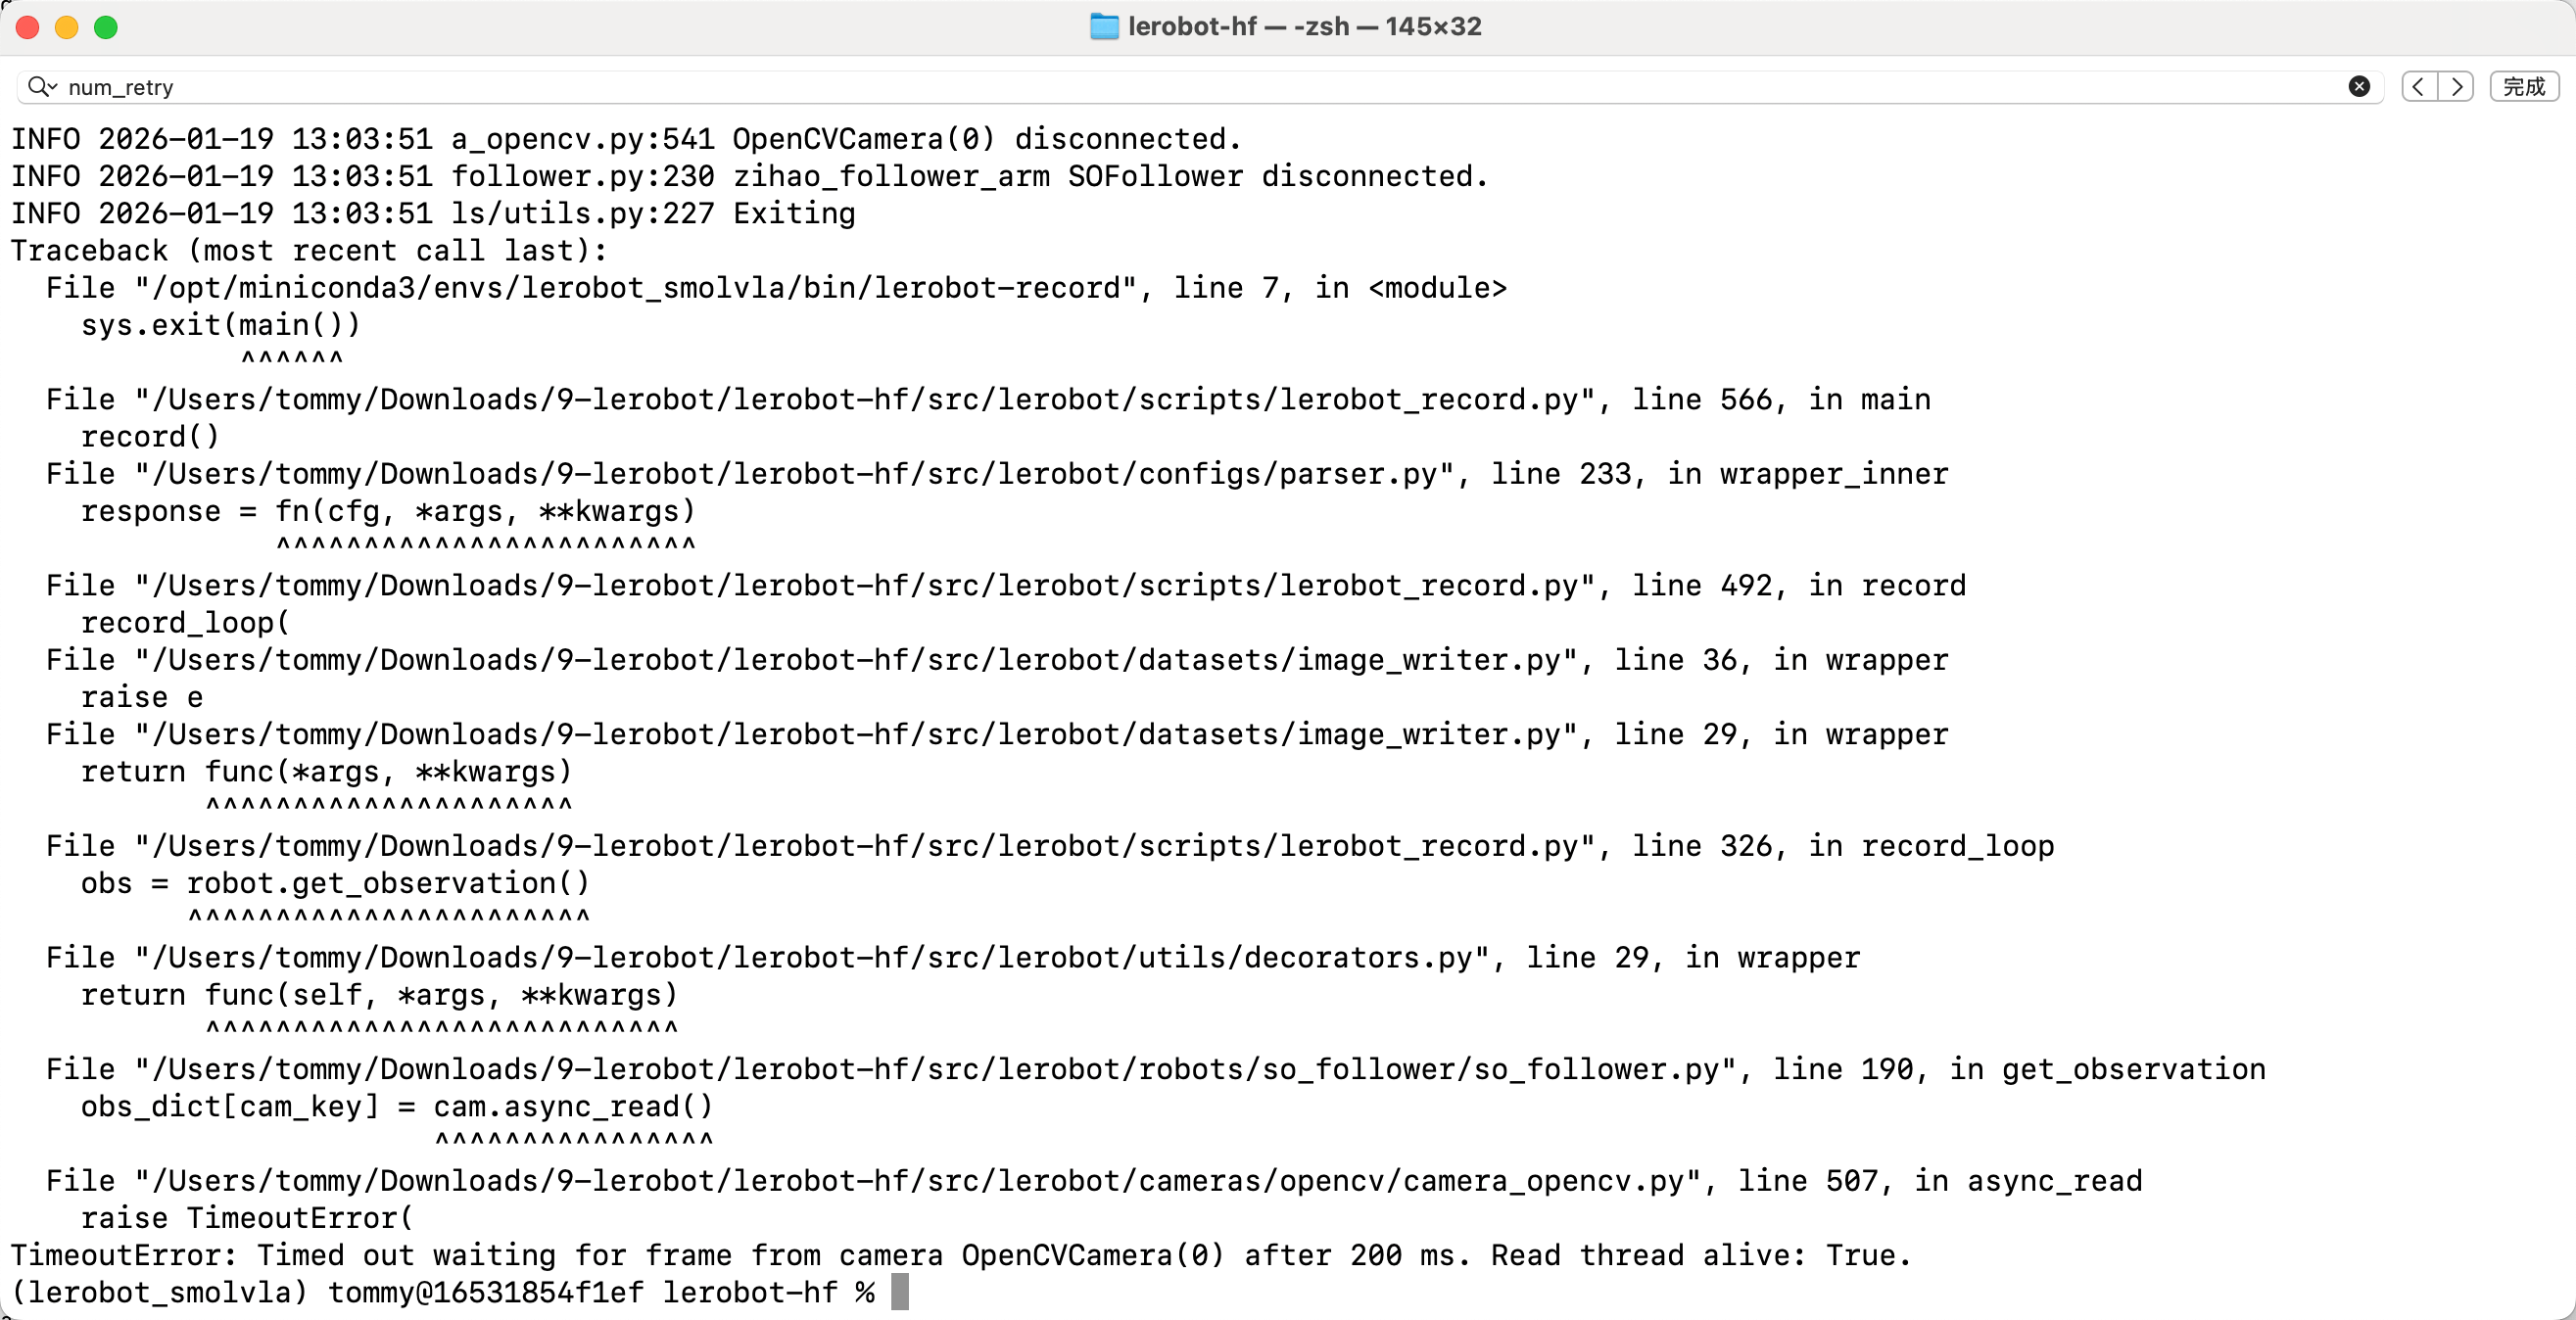Click the "Traceback (most recent call last):" line
Viewport: 2576px width, 1320px height.
tap(309, 250)
